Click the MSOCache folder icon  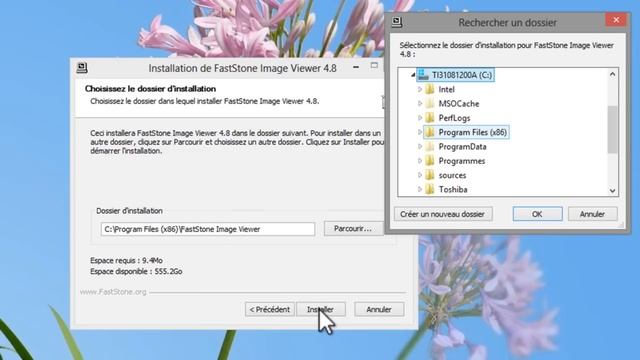[x=429, y=104]
